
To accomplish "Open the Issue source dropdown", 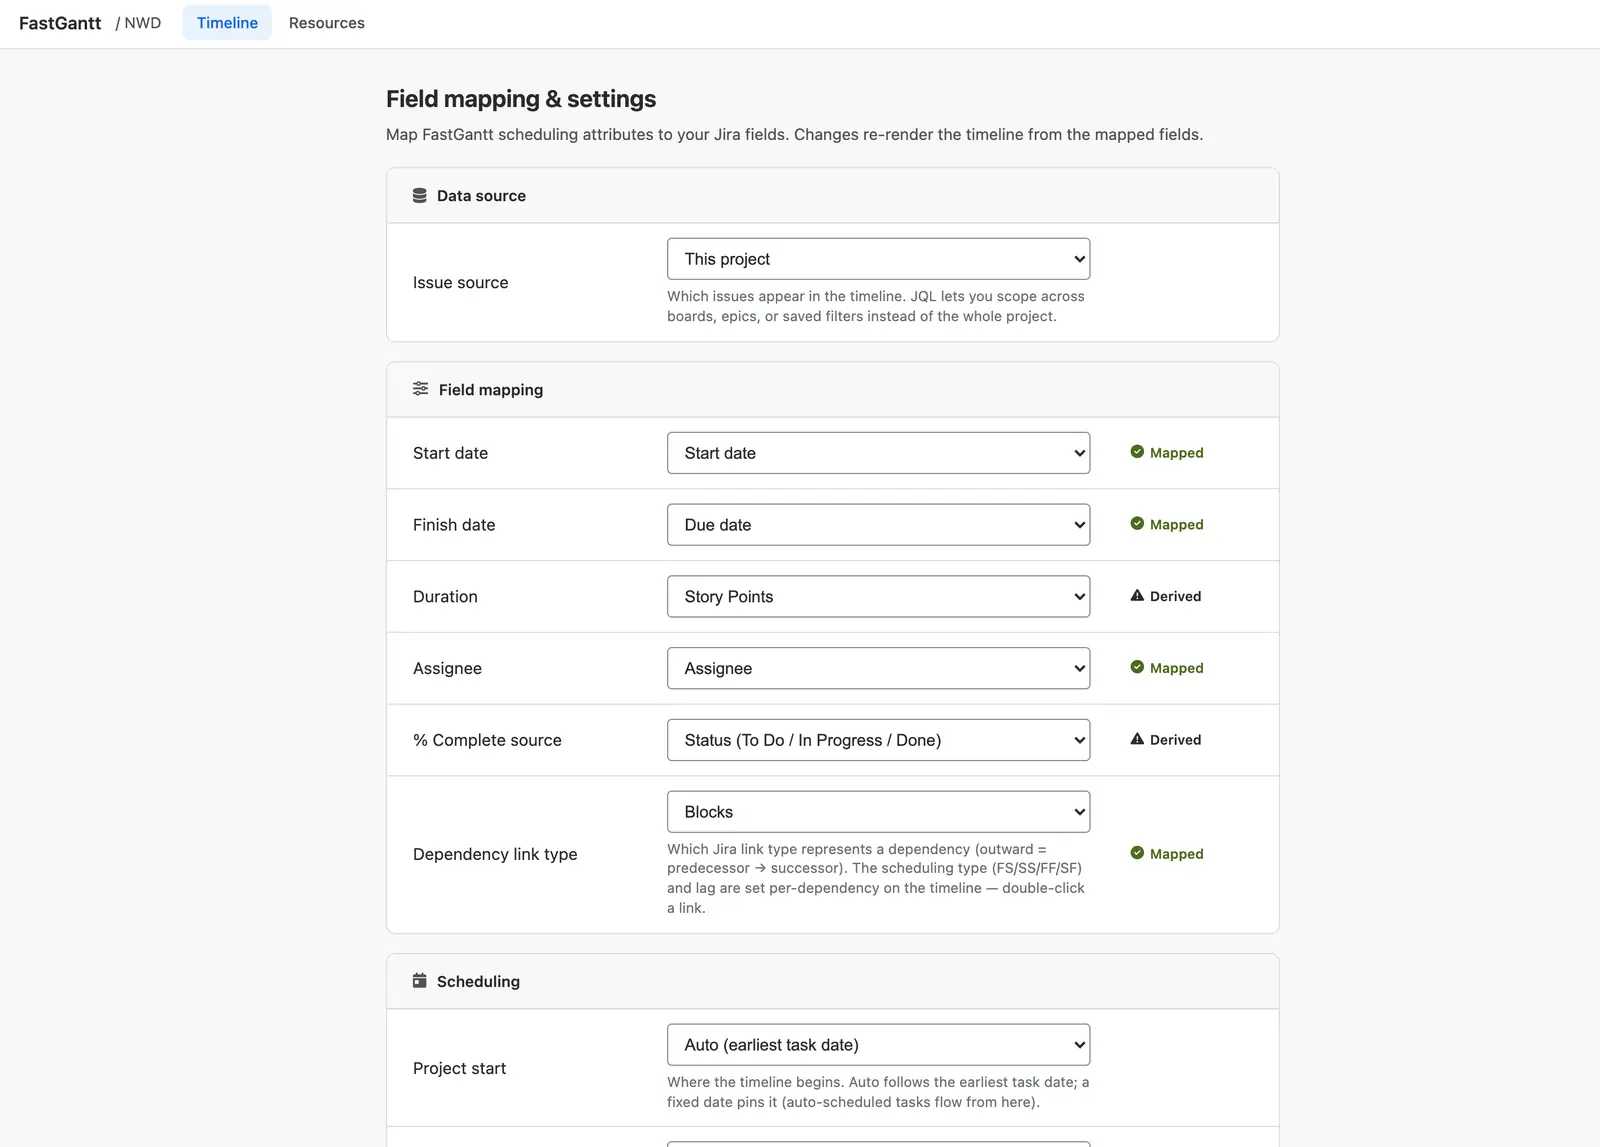I will [878, 259].
